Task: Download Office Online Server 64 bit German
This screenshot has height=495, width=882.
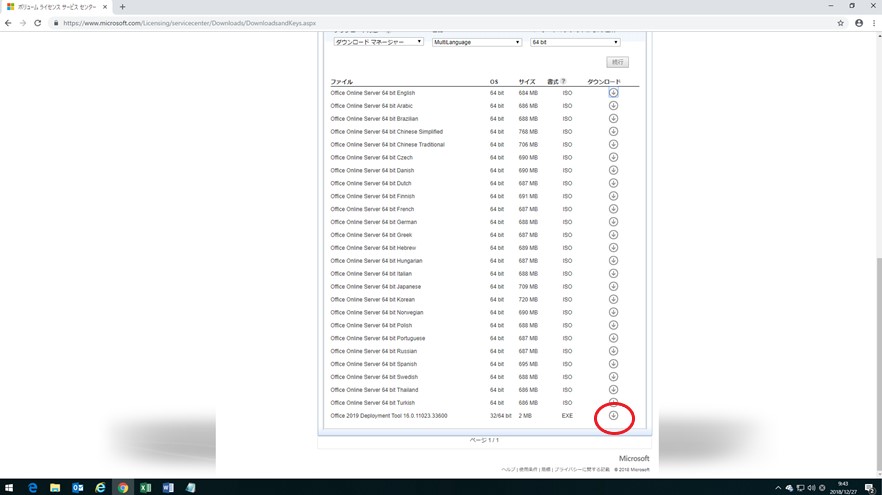Action: point(613,222)
